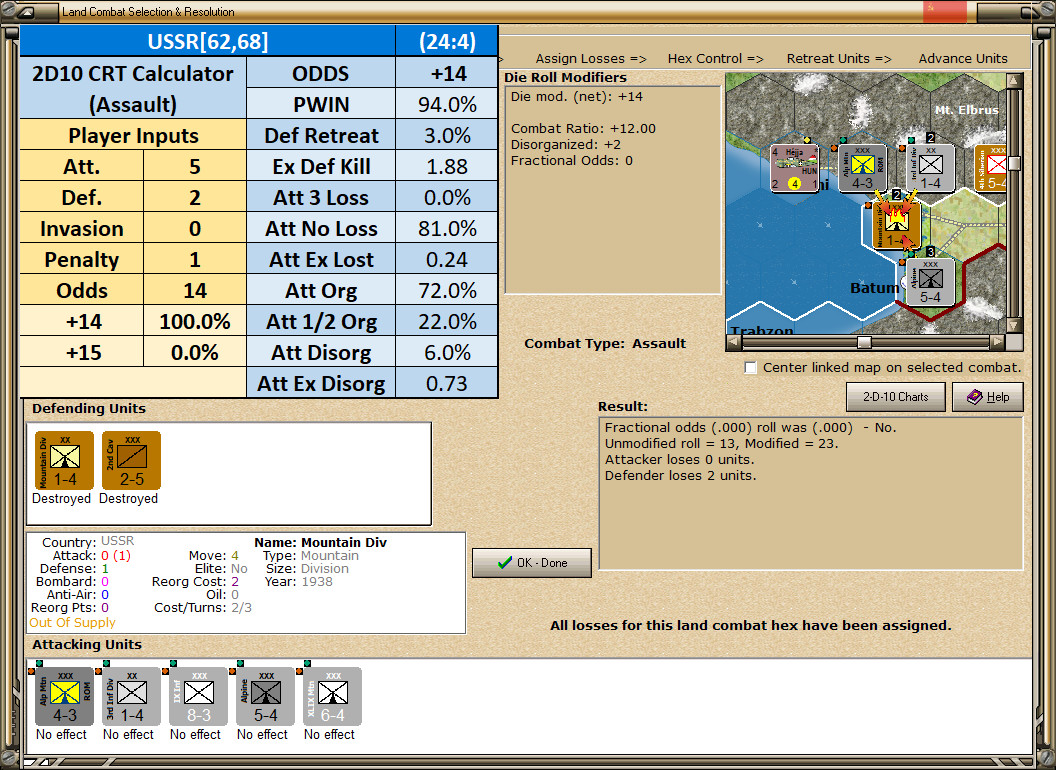Viewport: 1056px width, 770px height.
Task: Click the gray 1-4 infantry counter on the map
Action: click(930, 168)
